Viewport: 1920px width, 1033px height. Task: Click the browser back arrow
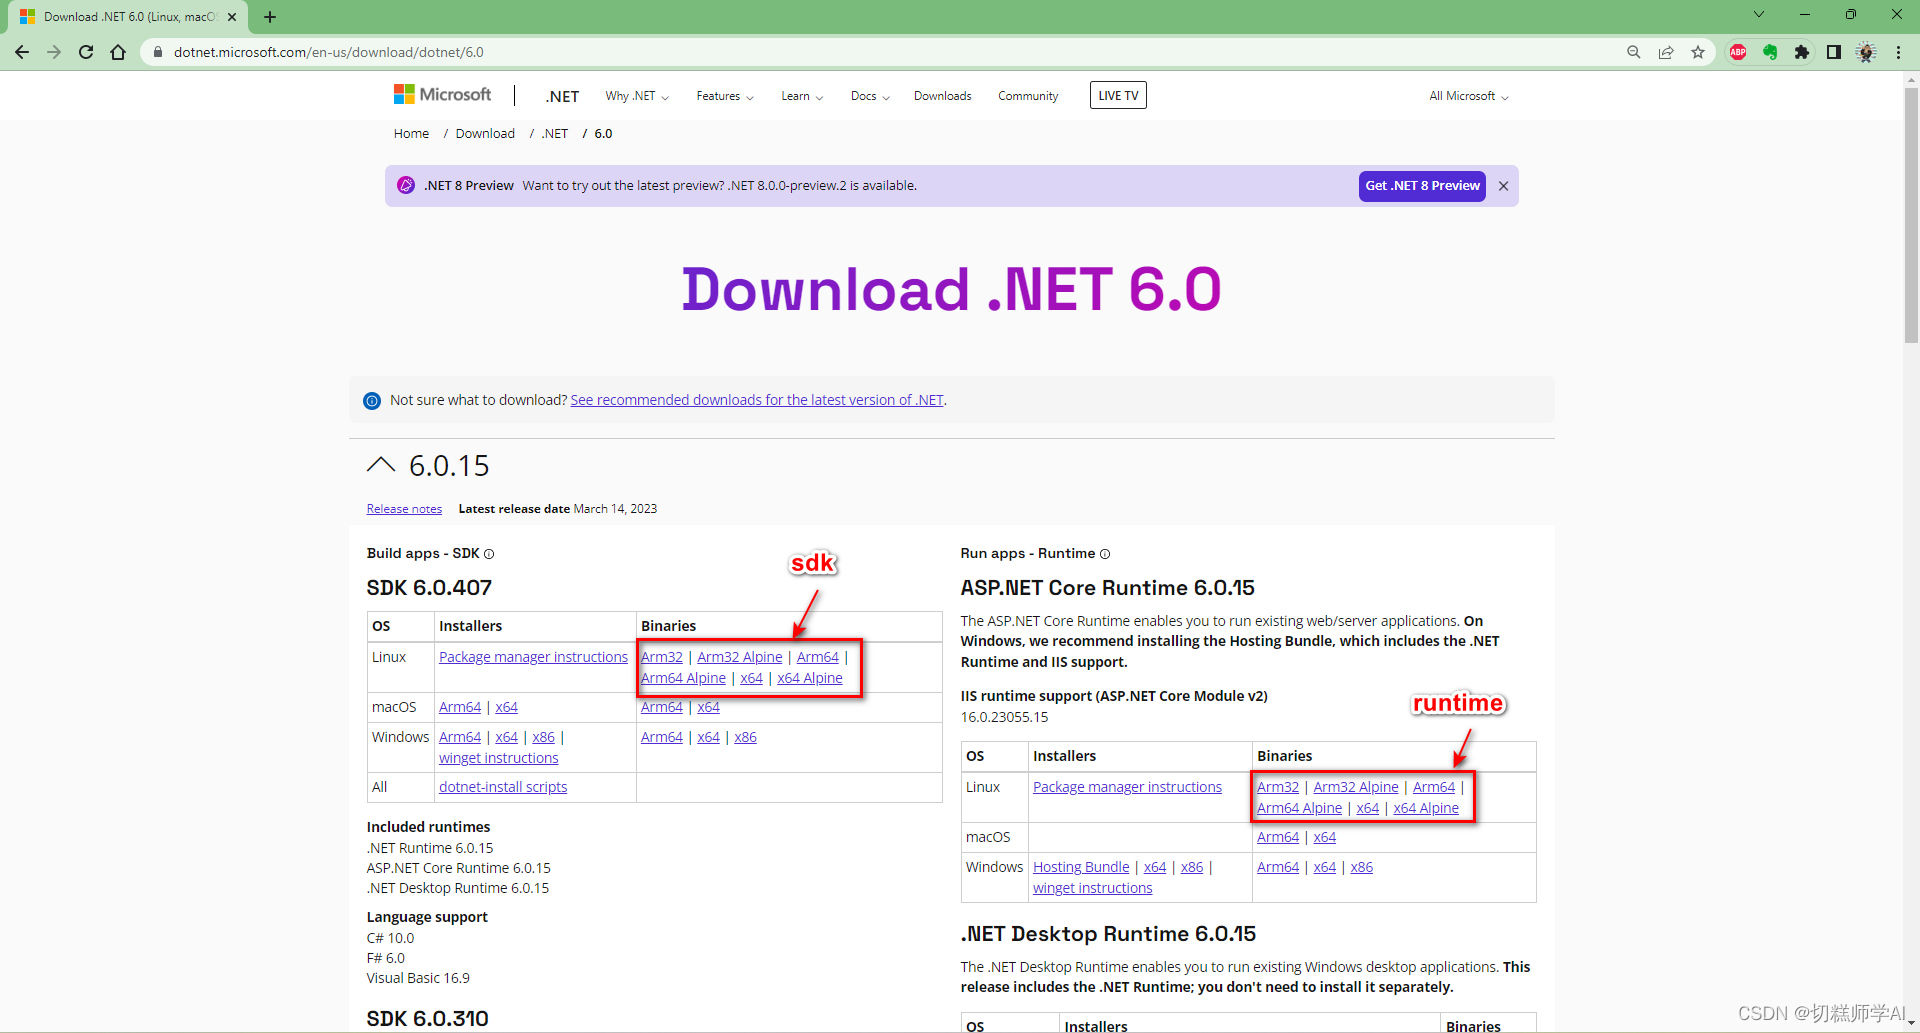coord(22,52)
